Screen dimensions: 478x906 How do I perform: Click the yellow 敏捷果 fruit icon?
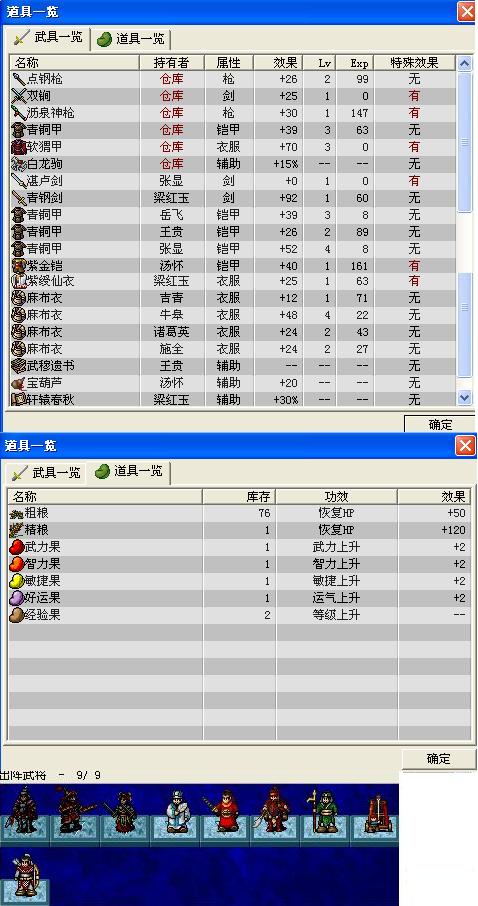(x=16, y=581)
